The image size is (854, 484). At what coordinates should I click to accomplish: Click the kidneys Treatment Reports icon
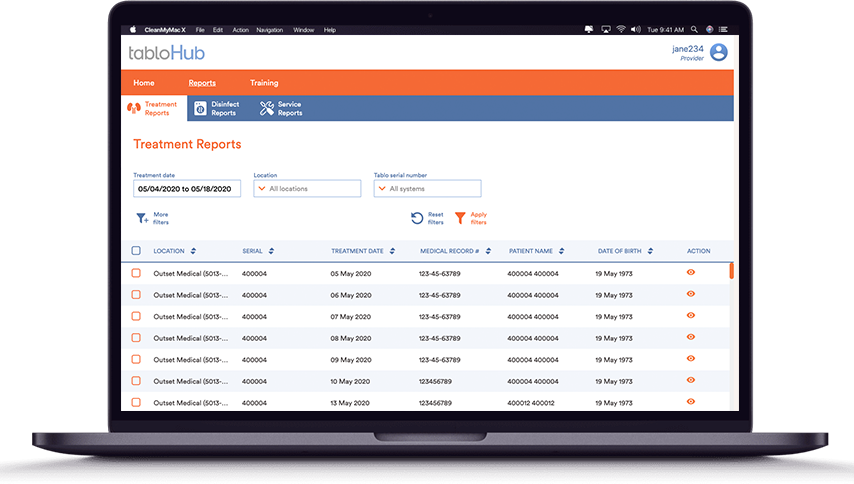pos(134,108)
